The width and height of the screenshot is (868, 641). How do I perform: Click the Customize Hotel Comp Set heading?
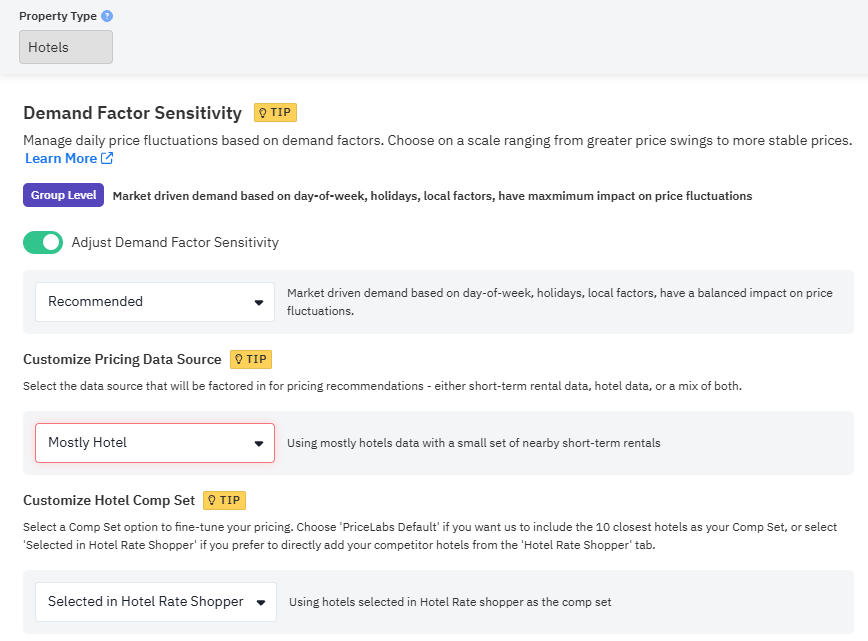109,500
